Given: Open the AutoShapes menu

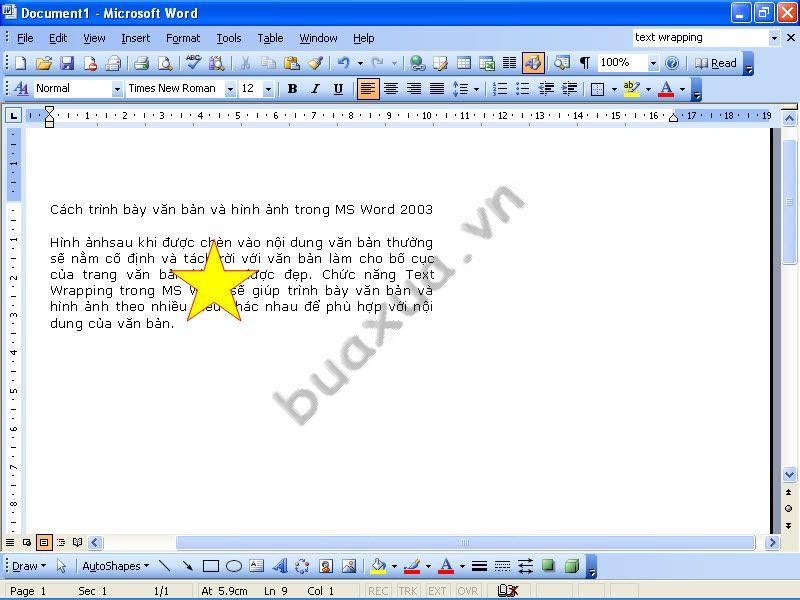Looking at the screenshot, I should tap(116, 566).
